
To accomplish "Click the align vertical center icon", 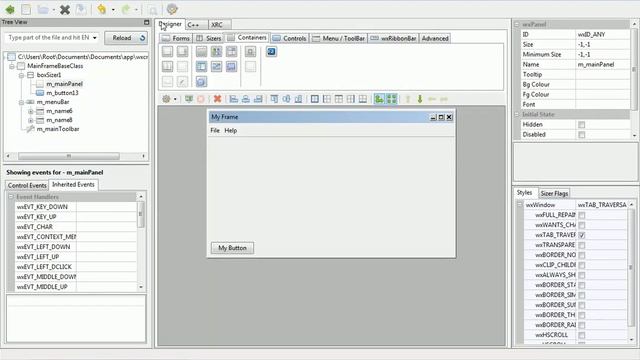I will tap(286, 99).
